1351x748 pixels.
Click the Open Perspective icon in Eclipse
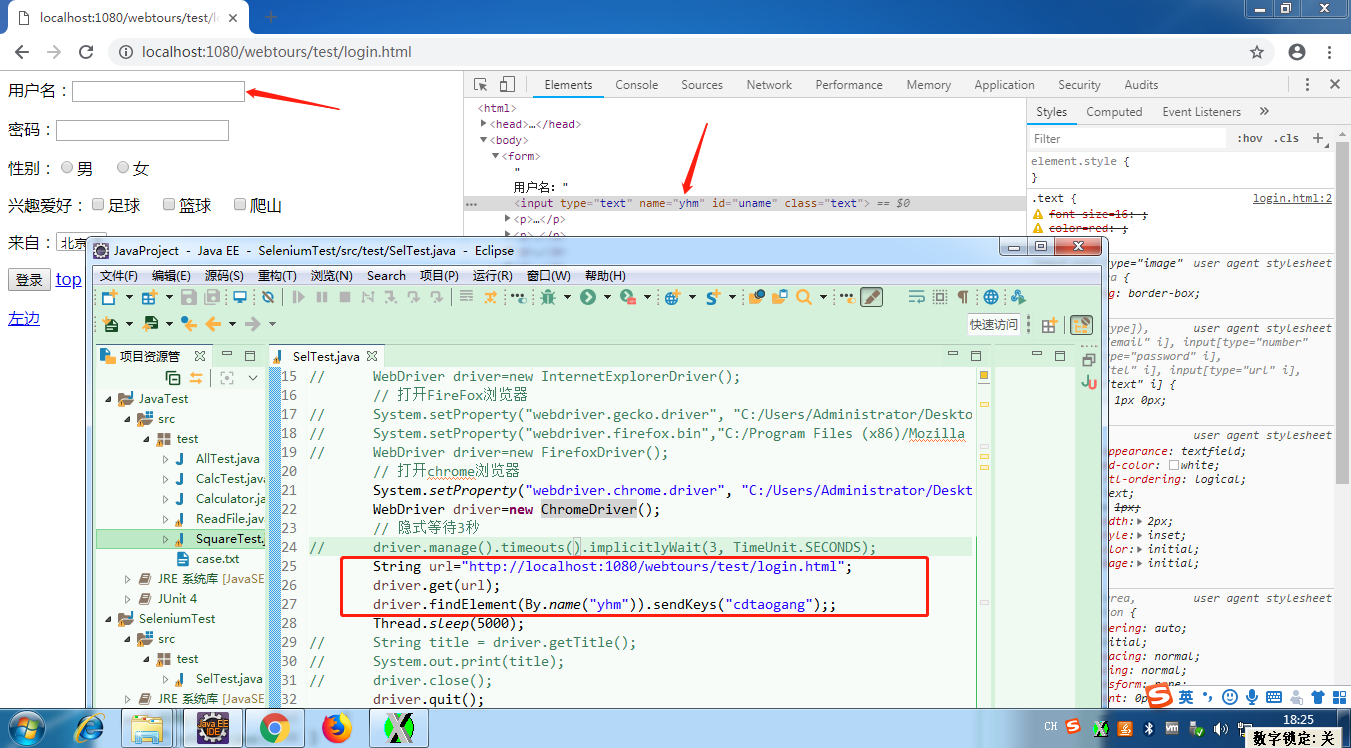pyautogui.click(x=1048, y=325)
